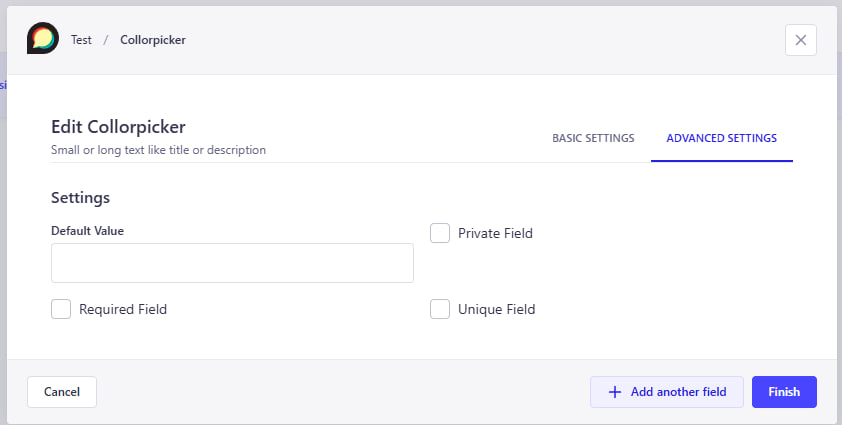This screenshot has height=425, width=842.
Task: Click the app logo icon in the header
Action: (x=43, y=39)
